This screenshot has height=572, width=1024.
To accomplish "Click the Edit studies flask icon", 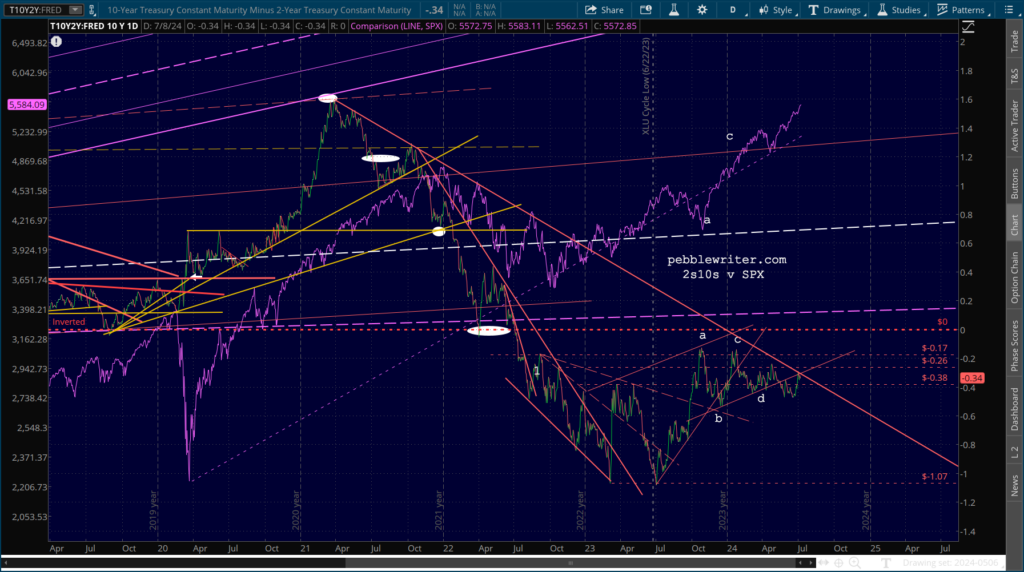I will [673, 10].
